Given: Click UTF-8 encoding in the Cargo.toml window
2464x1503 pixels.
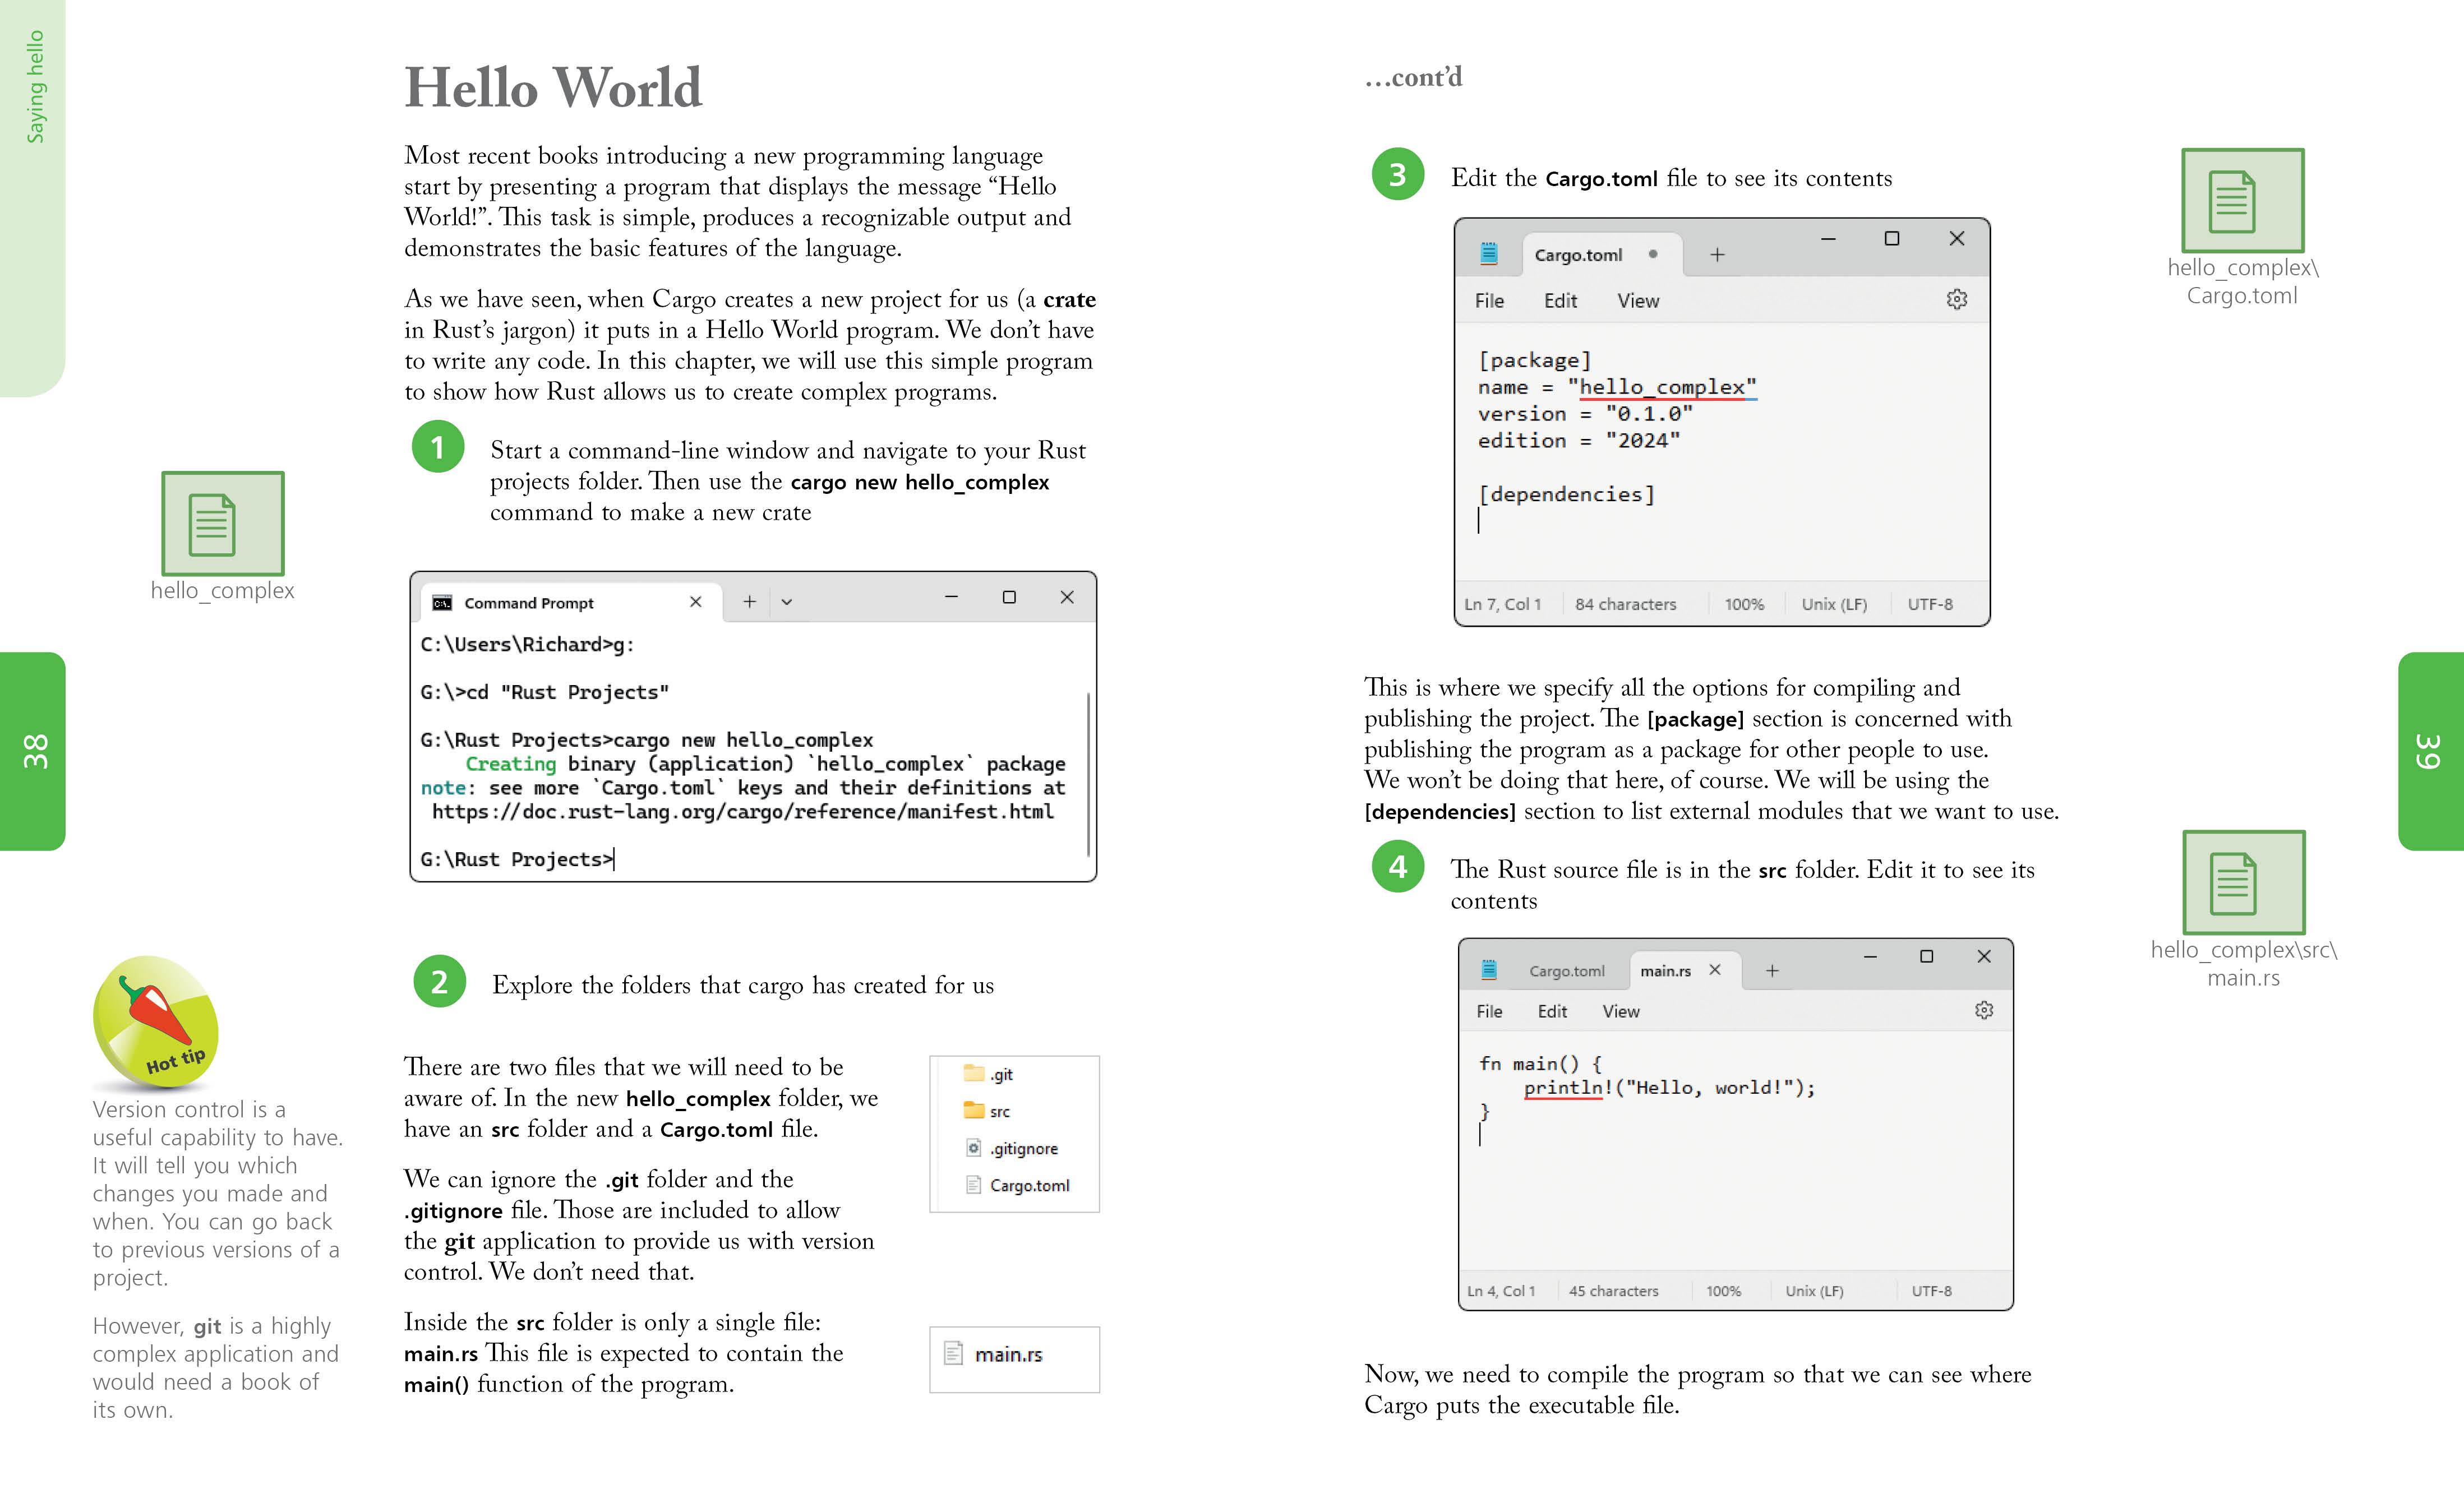Looking at the screenshot, I should click(1930, 604).
